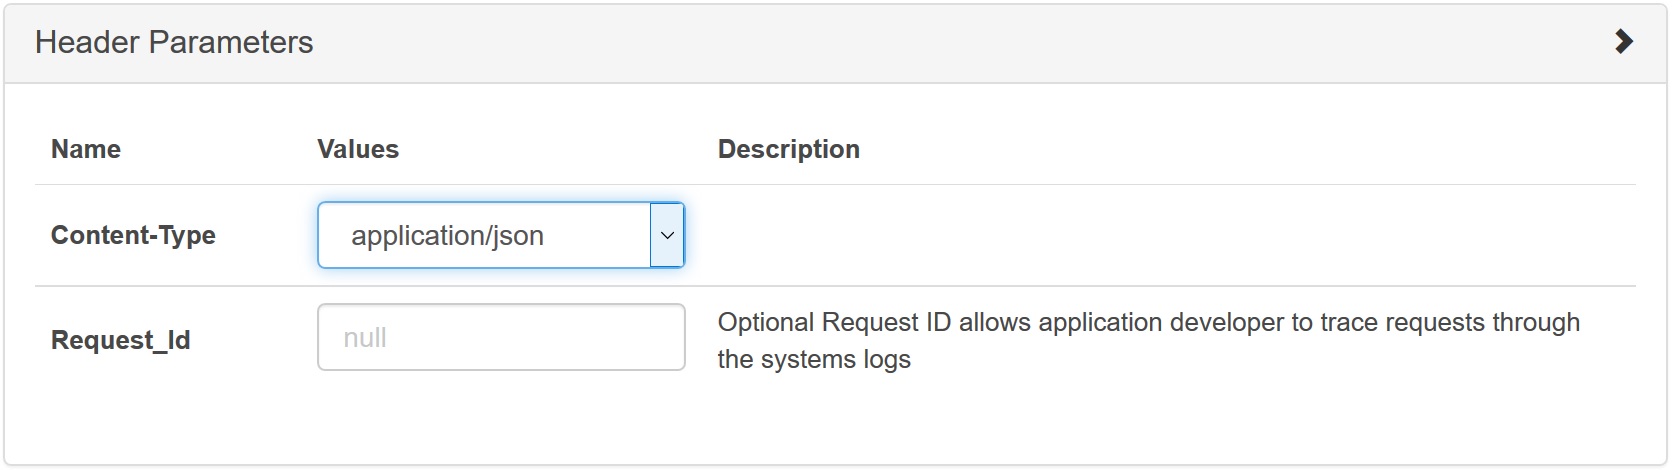Image resolution: width=1672 pixels, height=470 pixels.
Task: Select the Content-Type row label
Action: 133,235
